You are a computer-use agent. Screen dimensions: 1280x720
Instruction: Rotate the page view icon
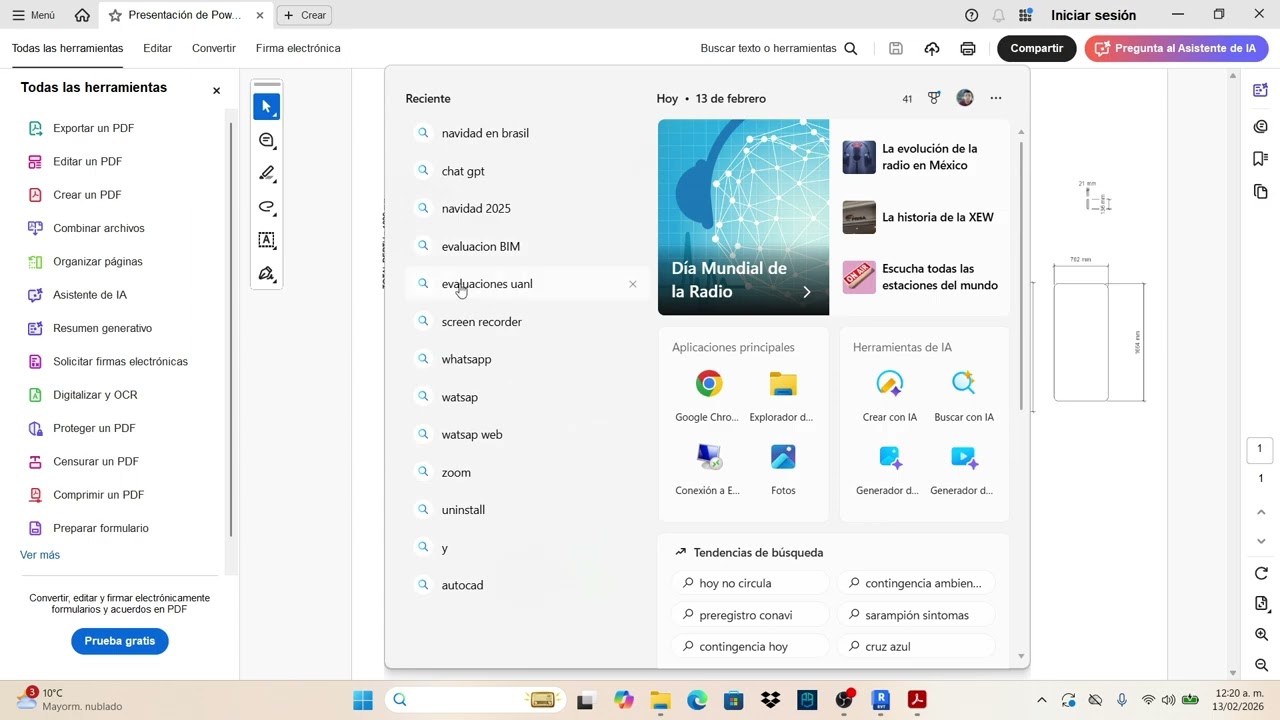[1261, 573]
